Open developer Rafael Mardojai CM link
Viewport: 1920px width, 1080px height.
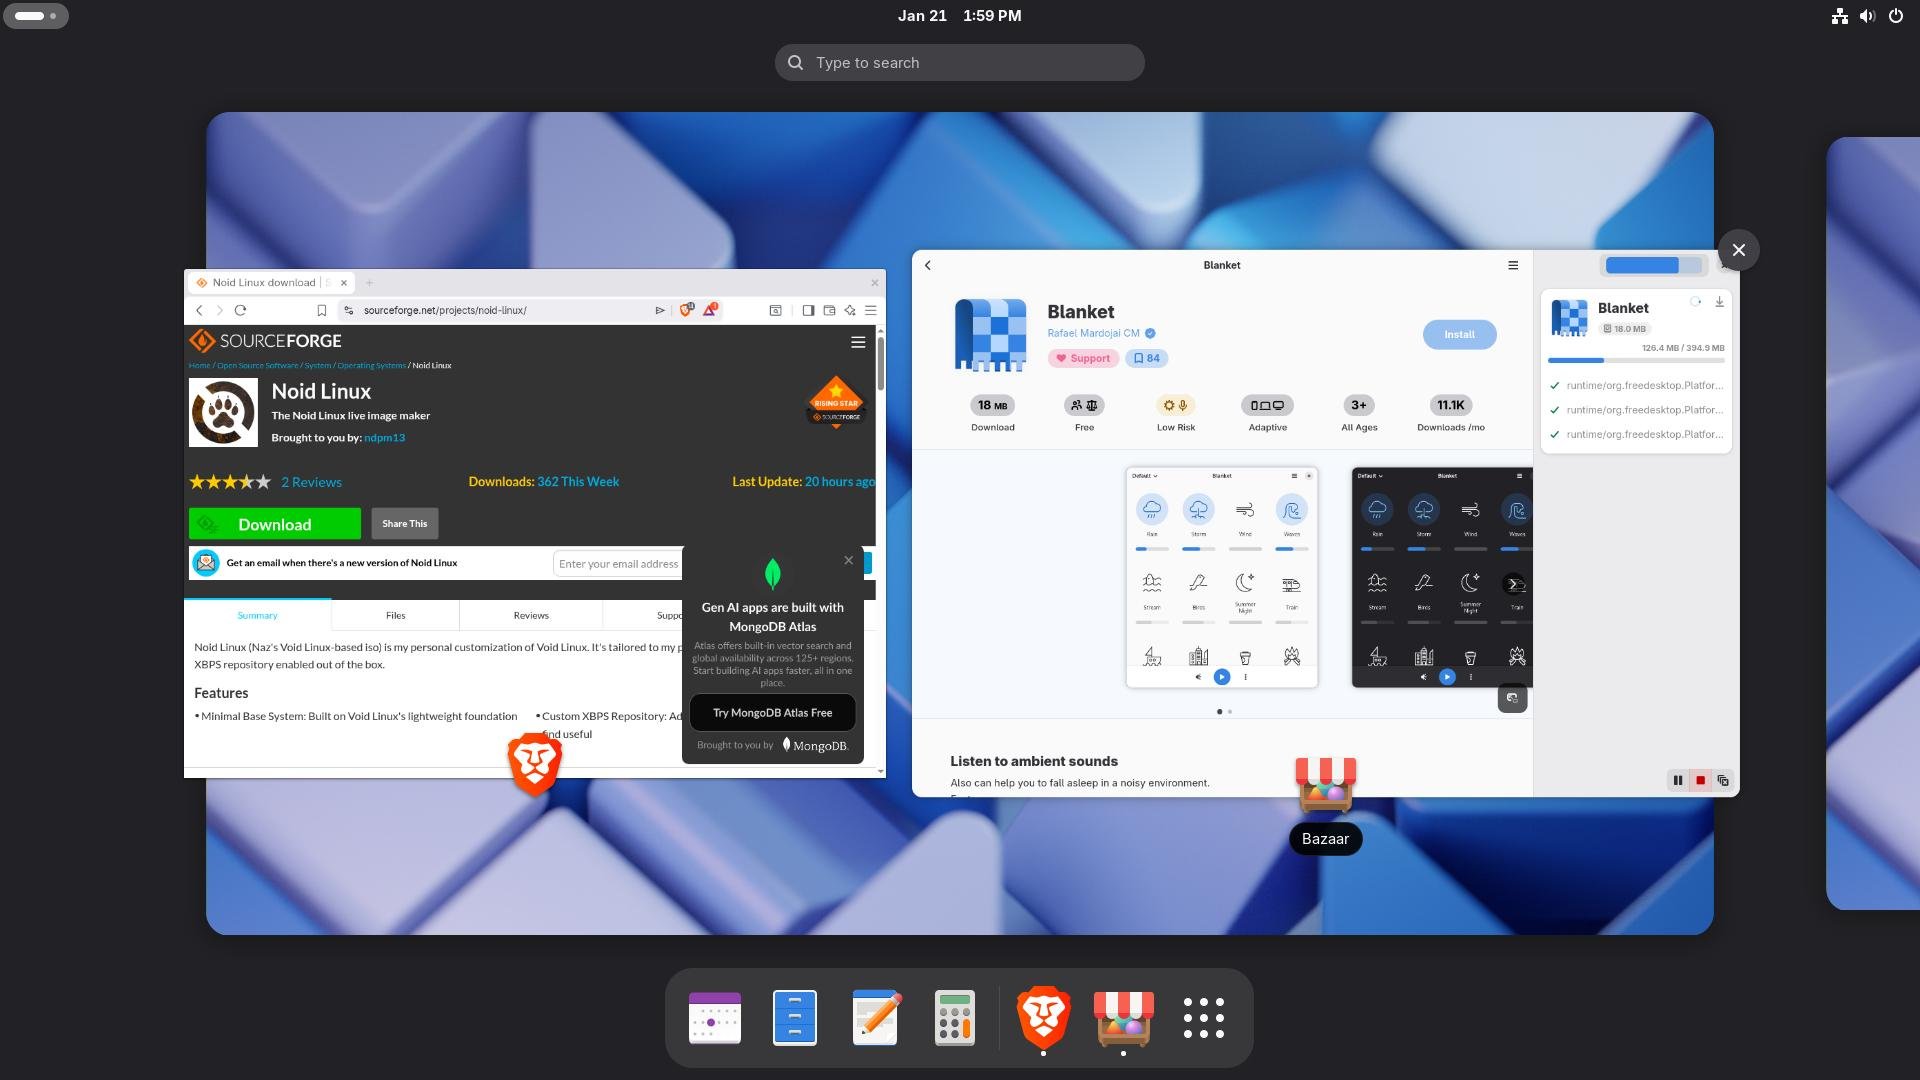(1093, 333)
